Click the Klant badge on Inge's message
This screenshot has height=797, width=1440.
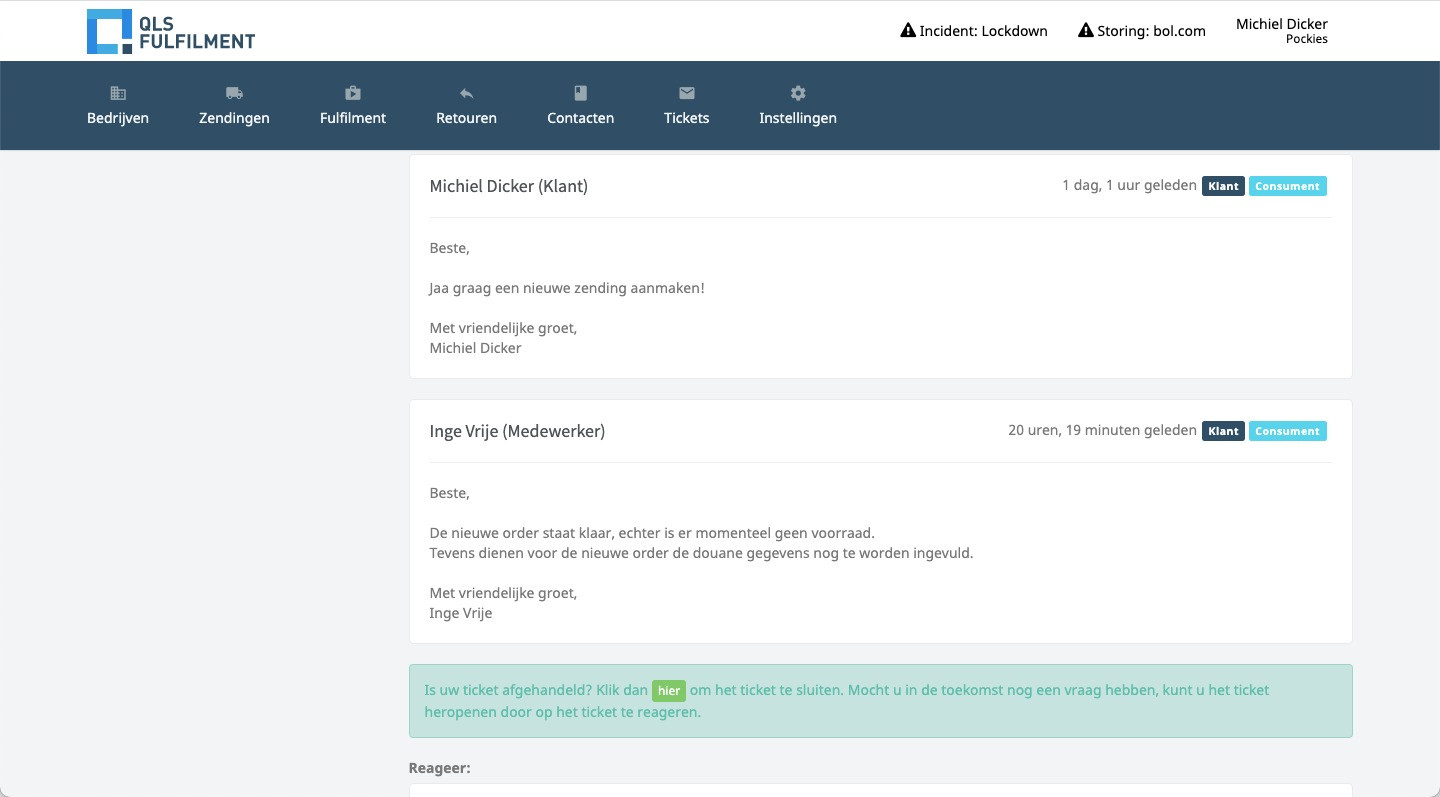coord(1223,431)
